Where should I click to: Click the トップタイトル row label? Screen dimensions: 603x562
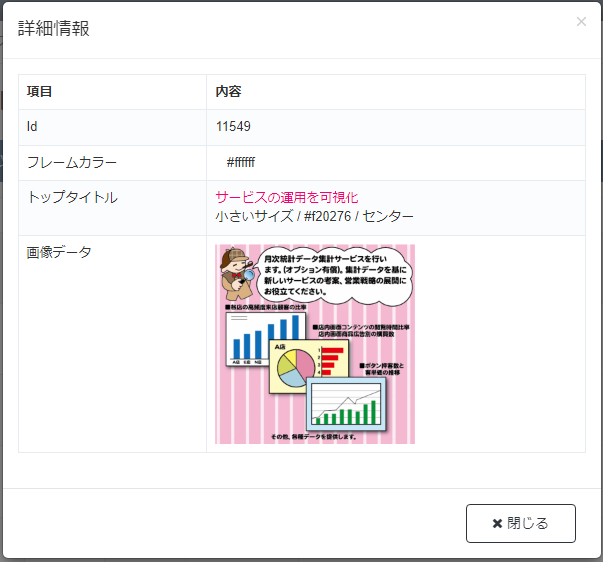pyautogui.click(x=72, y=197)
